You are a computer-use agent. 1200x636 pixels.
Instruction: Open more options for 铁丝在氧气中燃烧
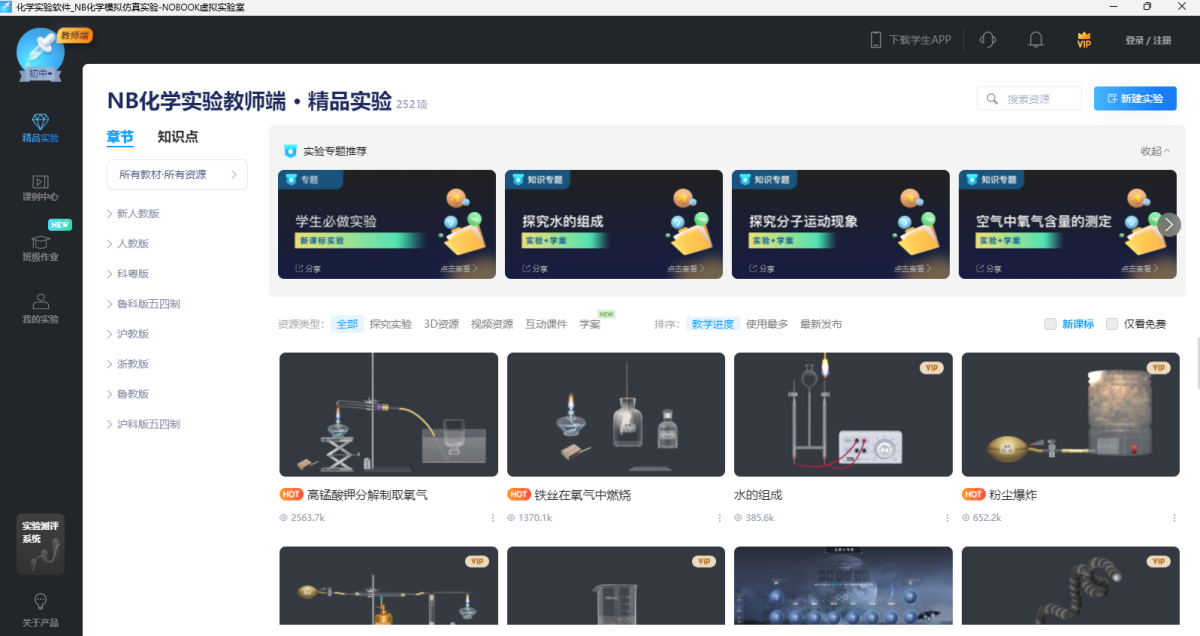point(719,518)
